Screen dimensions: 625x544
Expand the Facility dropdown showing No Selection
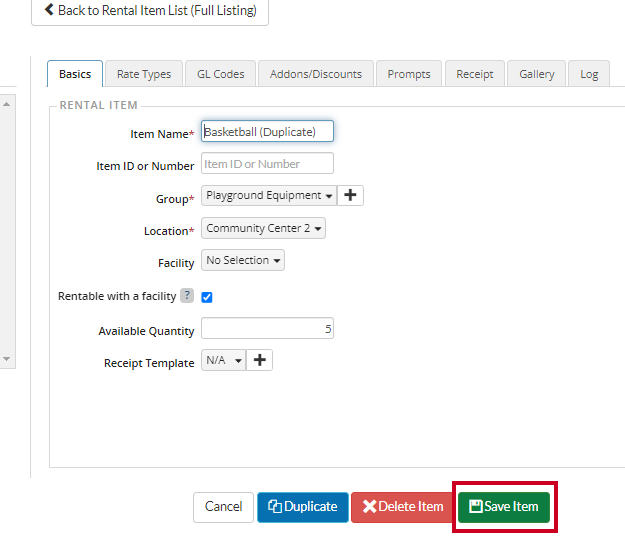pyautogui.click(x=243, y=260)
